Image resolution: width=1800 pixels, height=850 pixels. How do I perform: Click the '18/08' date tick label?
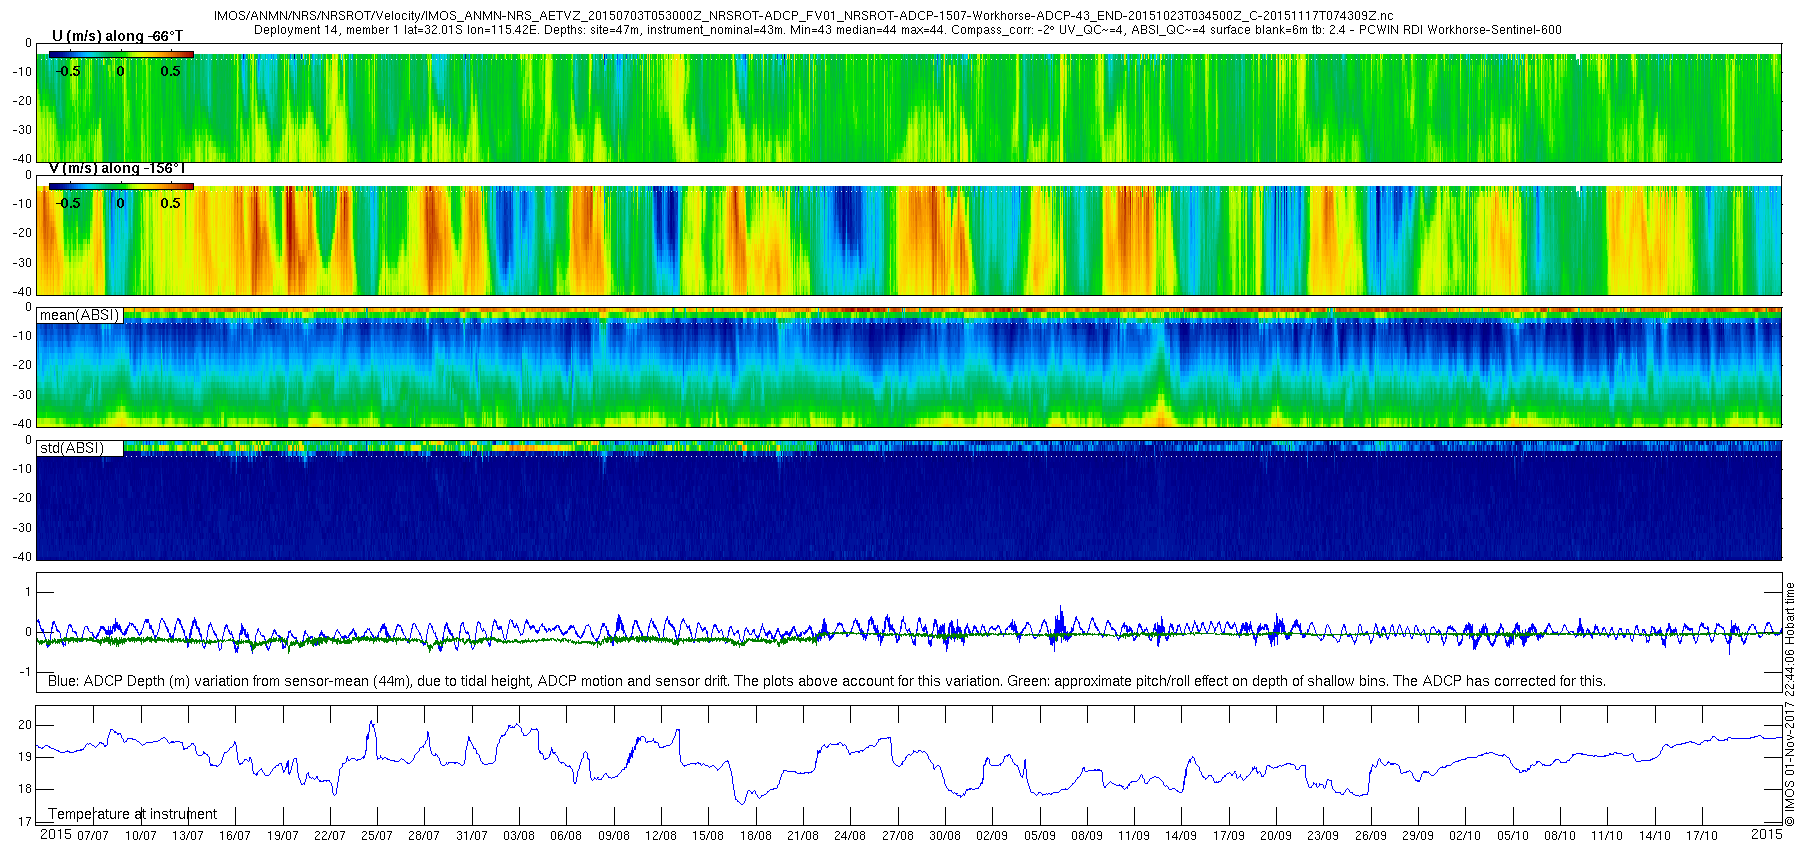point(755,836)
